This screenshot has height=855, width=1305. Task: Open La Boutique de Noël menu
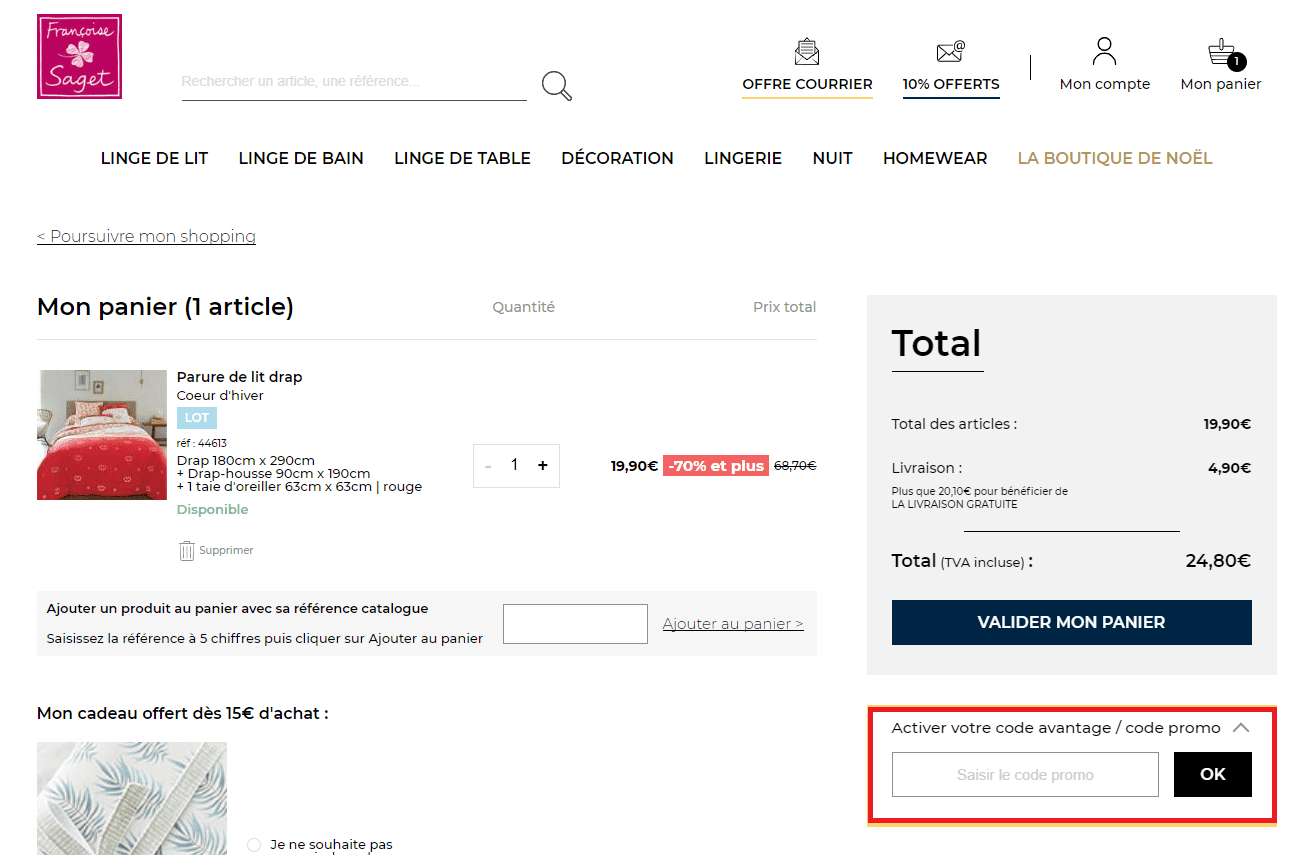[x=1114, y=158]
